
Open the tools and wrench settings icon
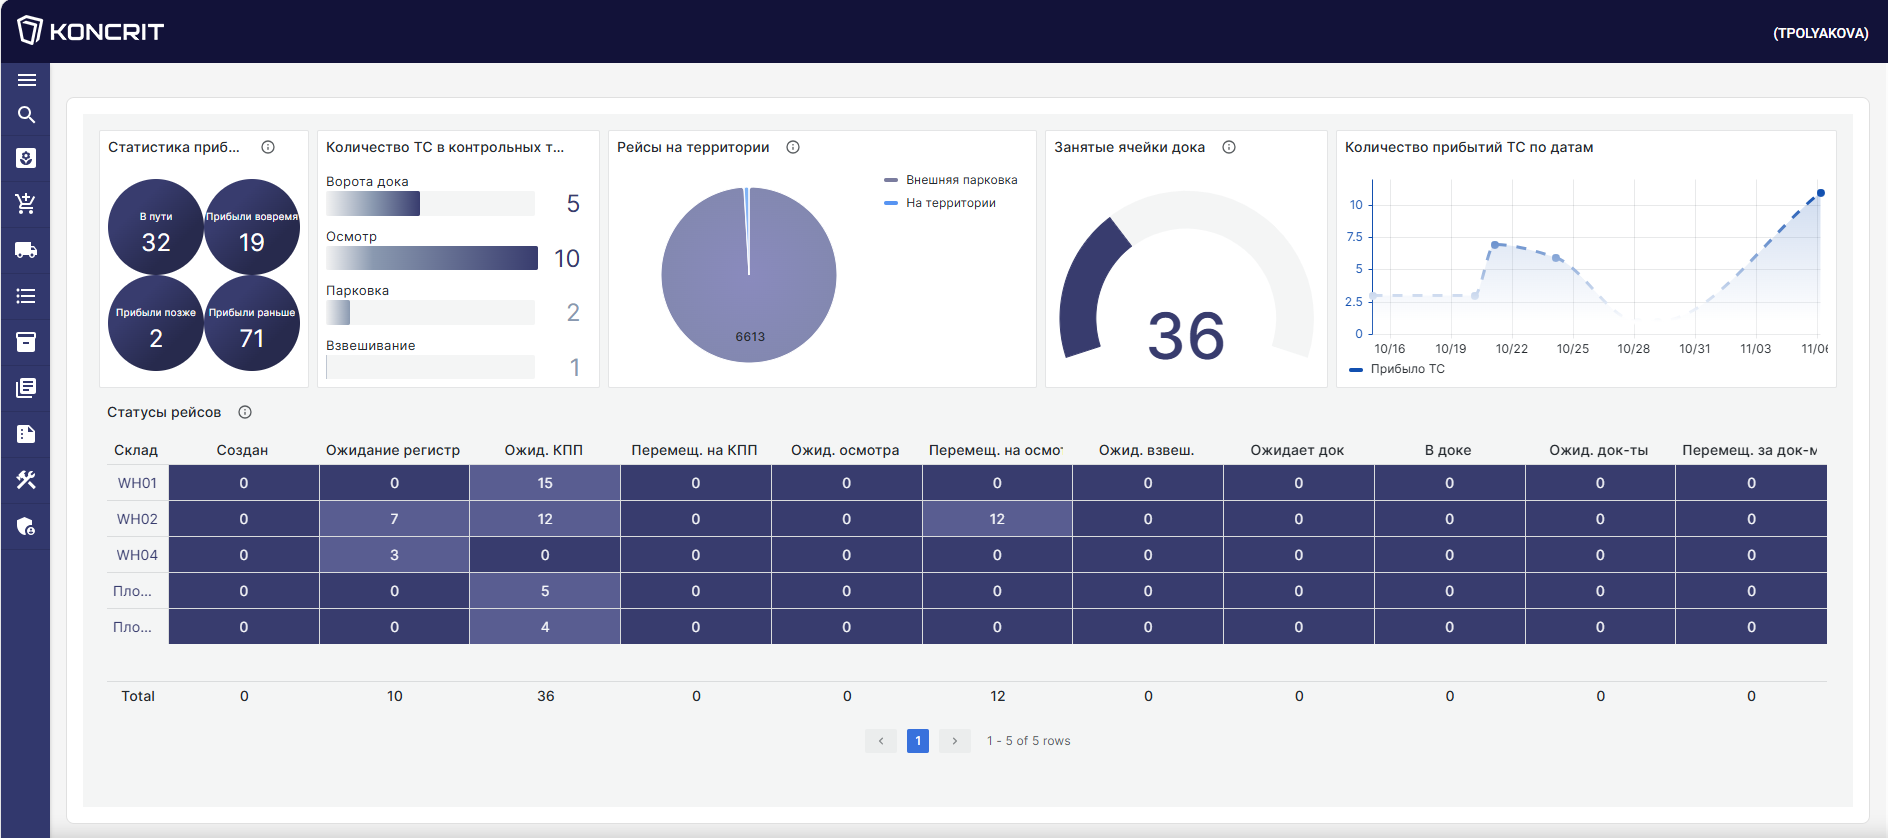pyautogui.click(x=26, y=480)
